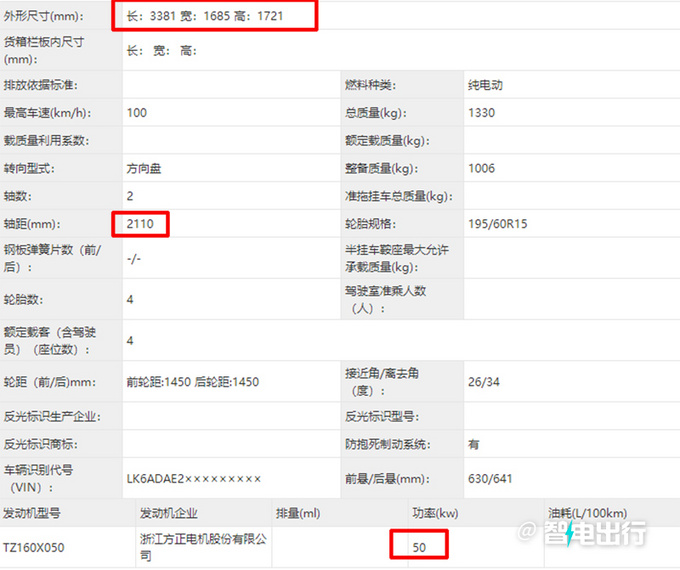This screenshot has width=680, height=570.
Task: Select the motor model TZ160X050
Action: [x=33, y=547]
